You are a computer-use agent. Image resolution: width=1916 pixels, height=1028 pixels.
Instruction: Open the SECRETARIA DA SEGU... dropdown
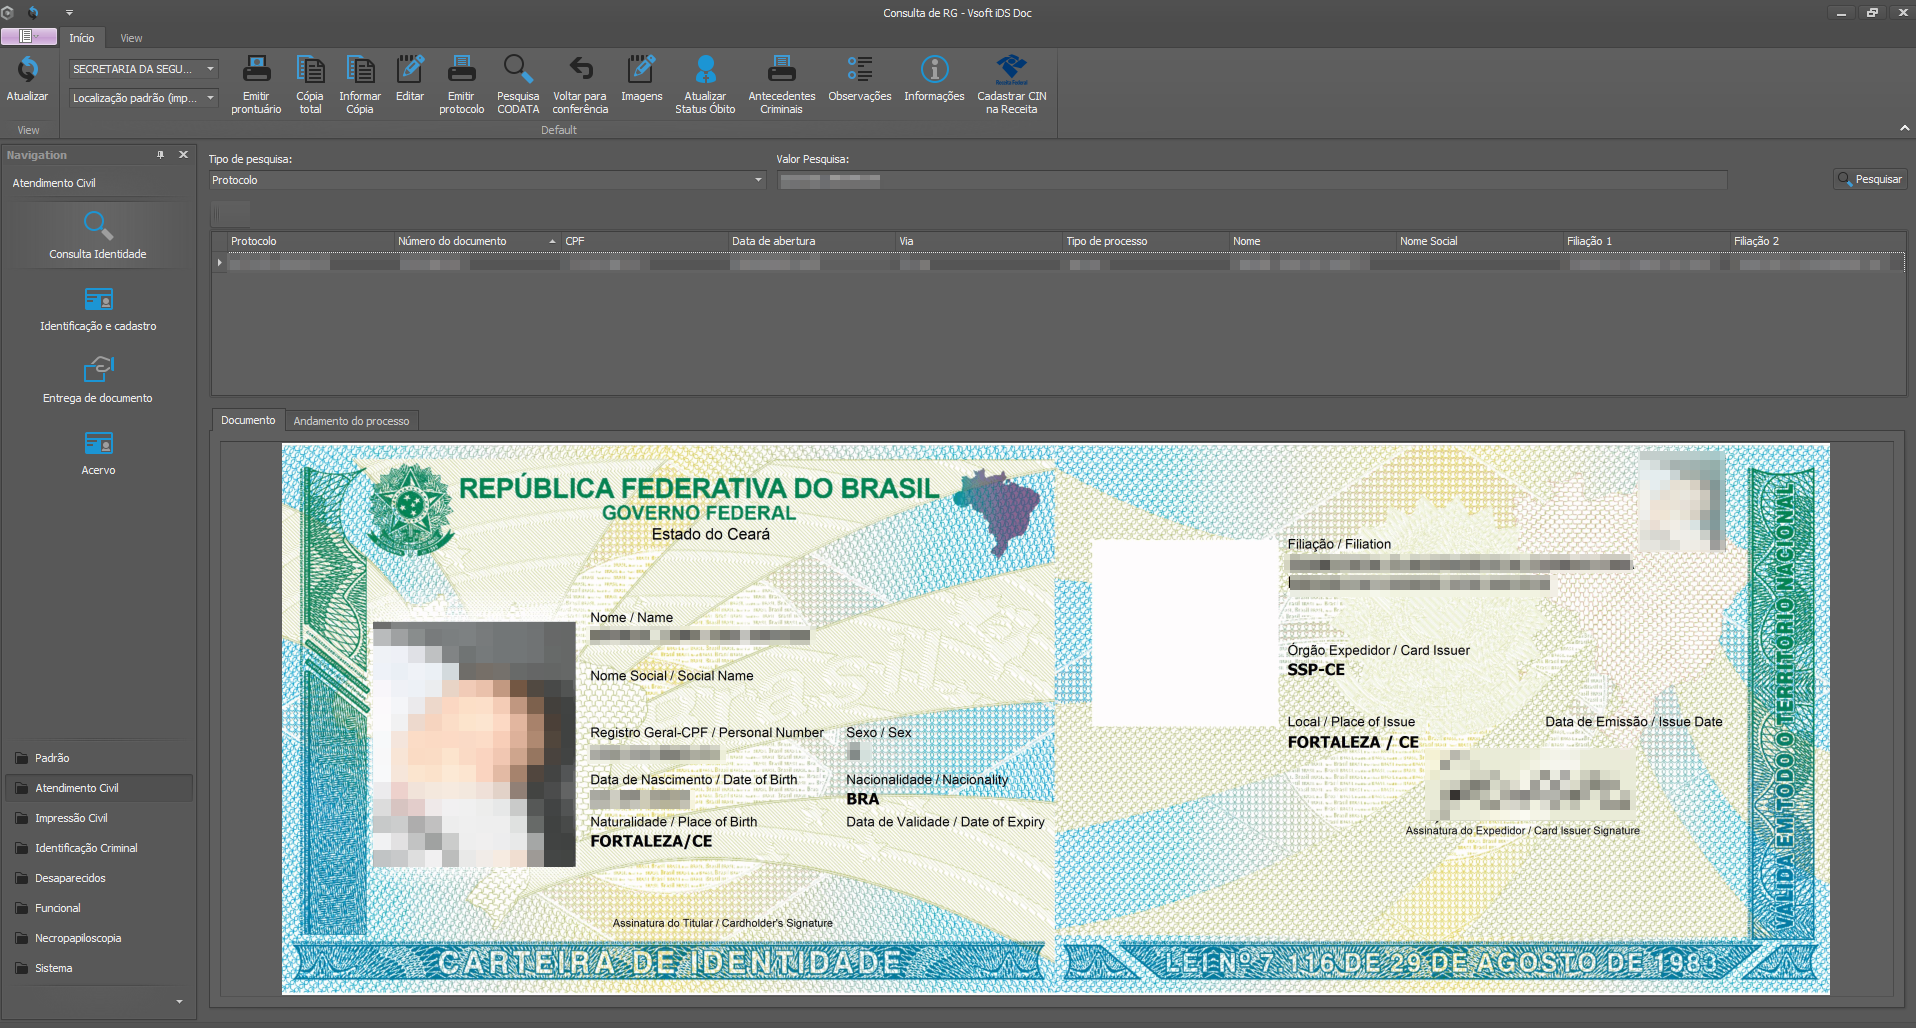210,69
